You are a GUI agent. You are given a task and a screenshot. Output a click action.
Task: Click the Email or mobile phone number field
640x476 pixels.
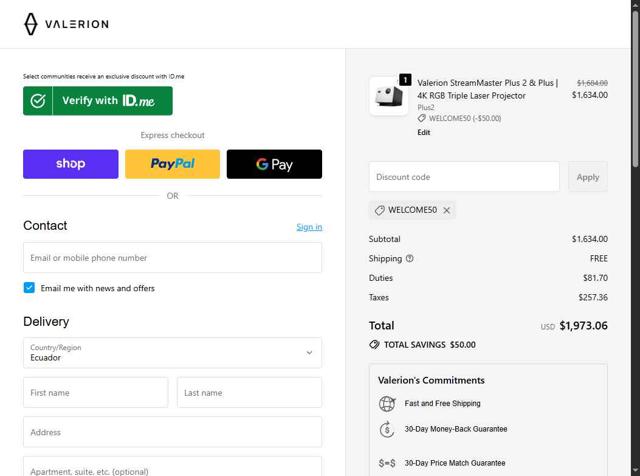(172, 258)
